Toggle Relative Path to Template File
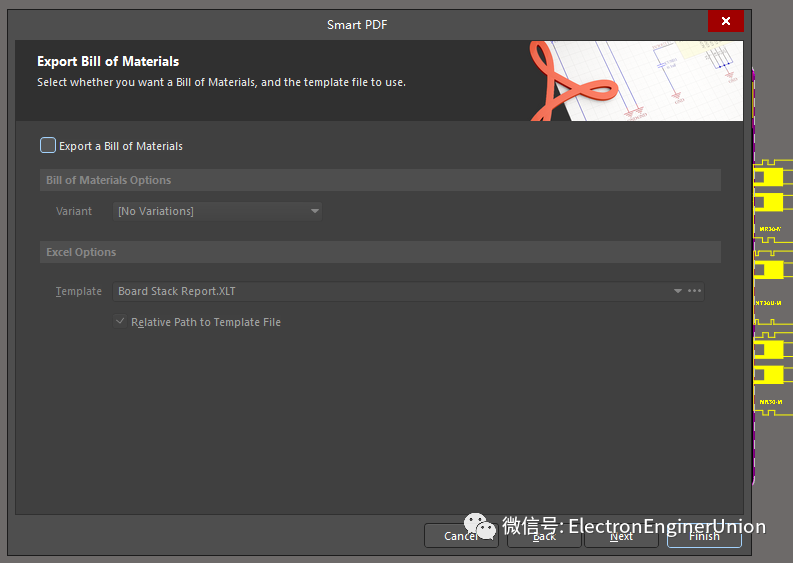Viewport: 793px width, 563px height. pos(120,322)
